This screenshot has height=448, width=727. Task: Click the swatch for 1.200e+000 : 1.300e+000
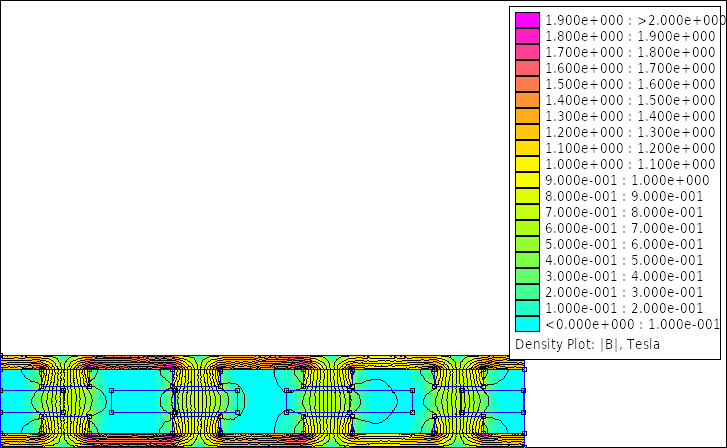(527, 132)
